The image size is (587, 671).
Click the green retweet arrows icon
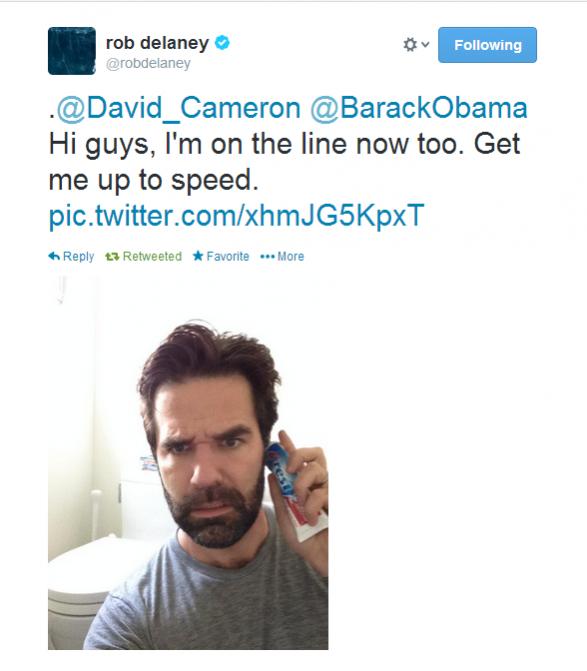click(112, 256)
